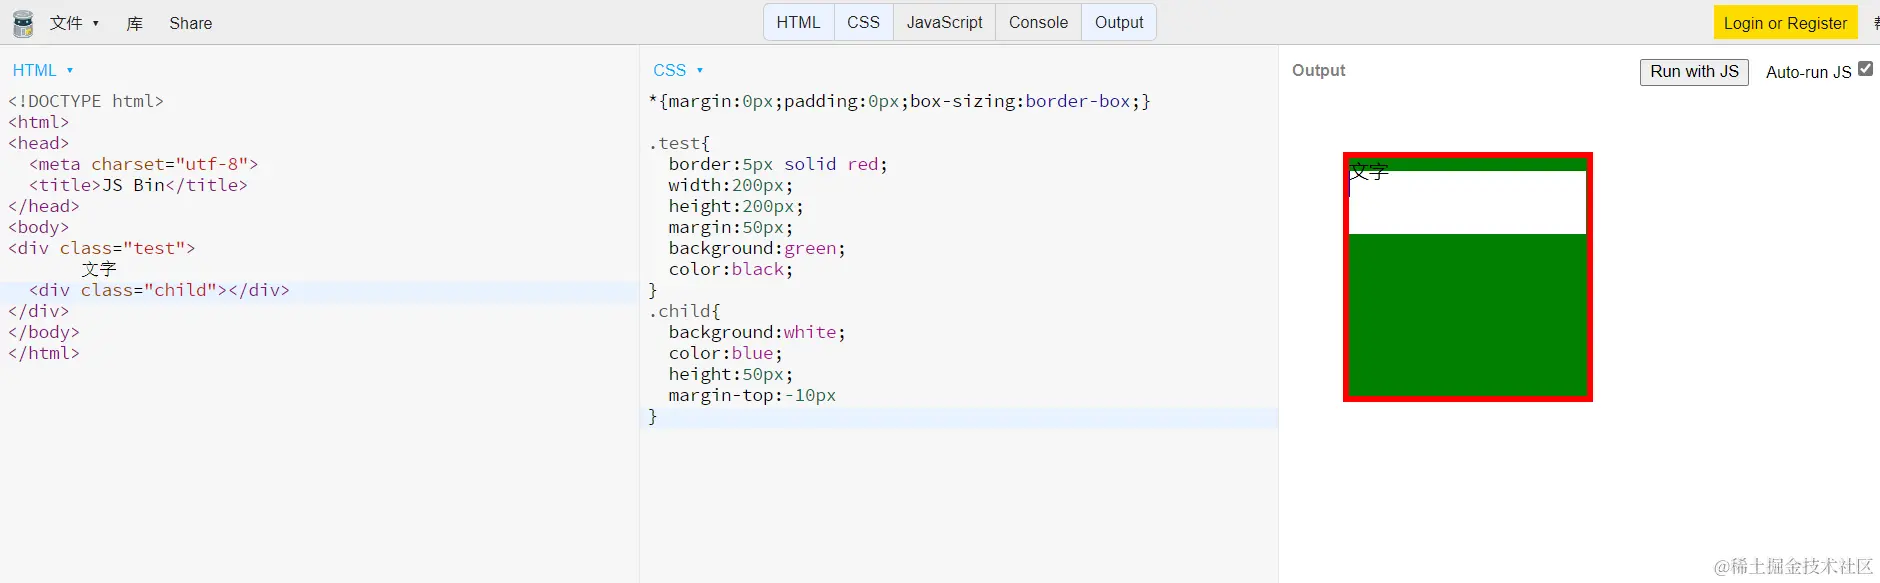Click the Output panel heading
Screen dimensions: 1880x583
click(x=1318, y=70)
